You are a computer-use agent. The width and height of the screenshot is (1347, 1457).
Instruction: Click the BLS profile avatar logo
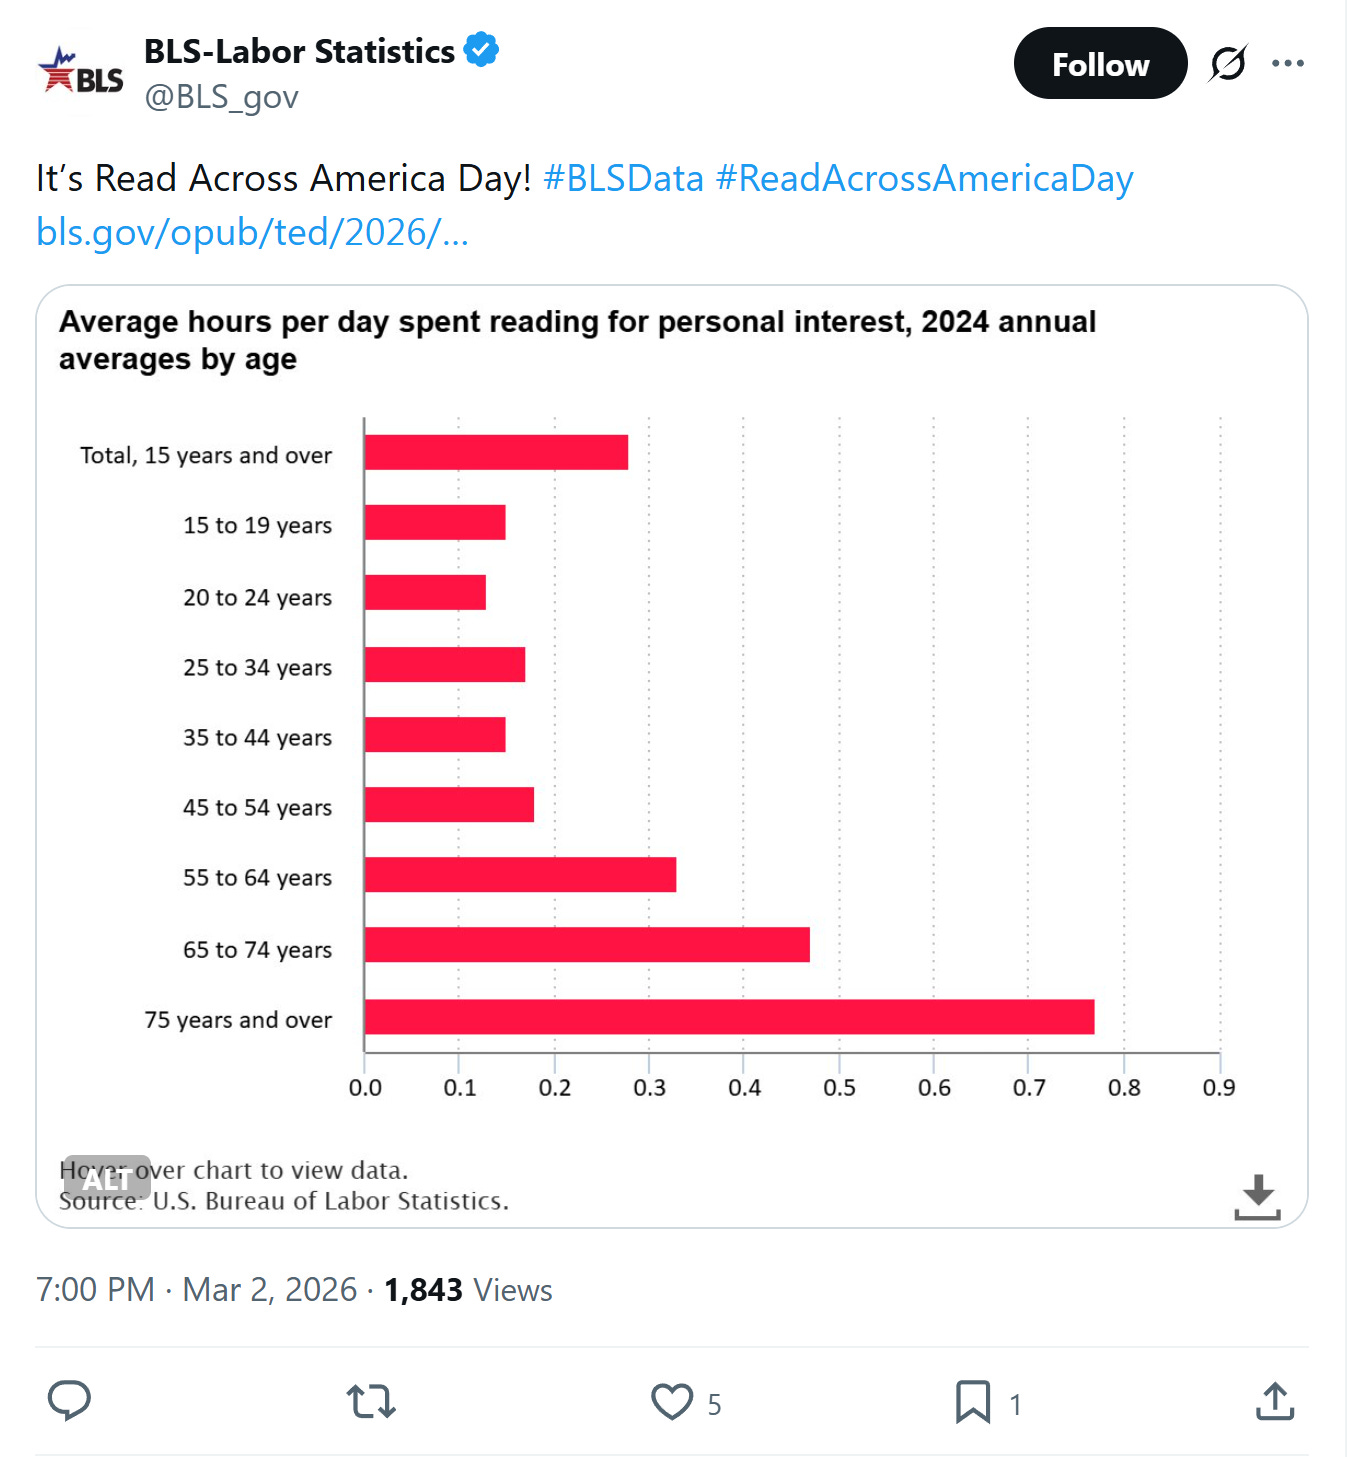pos(81,73)
